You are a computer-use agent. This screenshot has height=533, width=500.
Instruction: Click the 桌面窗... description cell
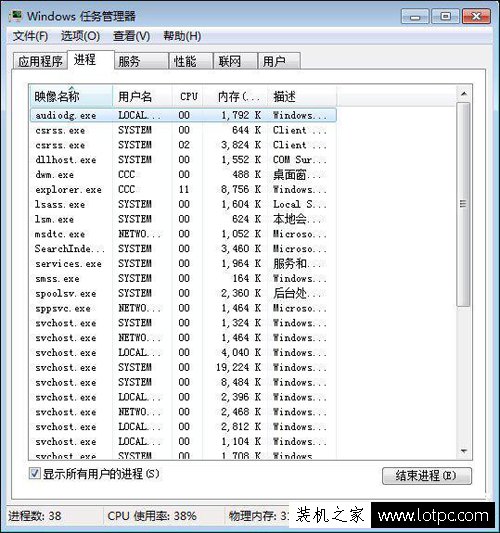click(x=297, y=175)
